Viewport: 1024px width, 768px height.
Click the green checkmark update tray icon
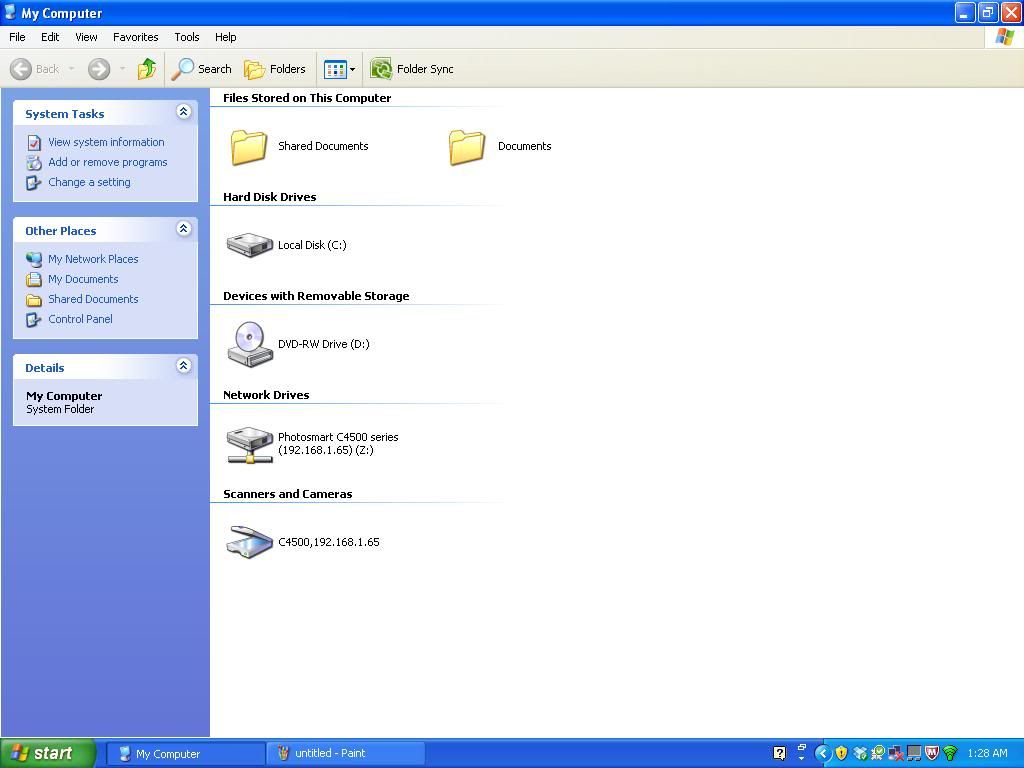(x=878, y=754)
